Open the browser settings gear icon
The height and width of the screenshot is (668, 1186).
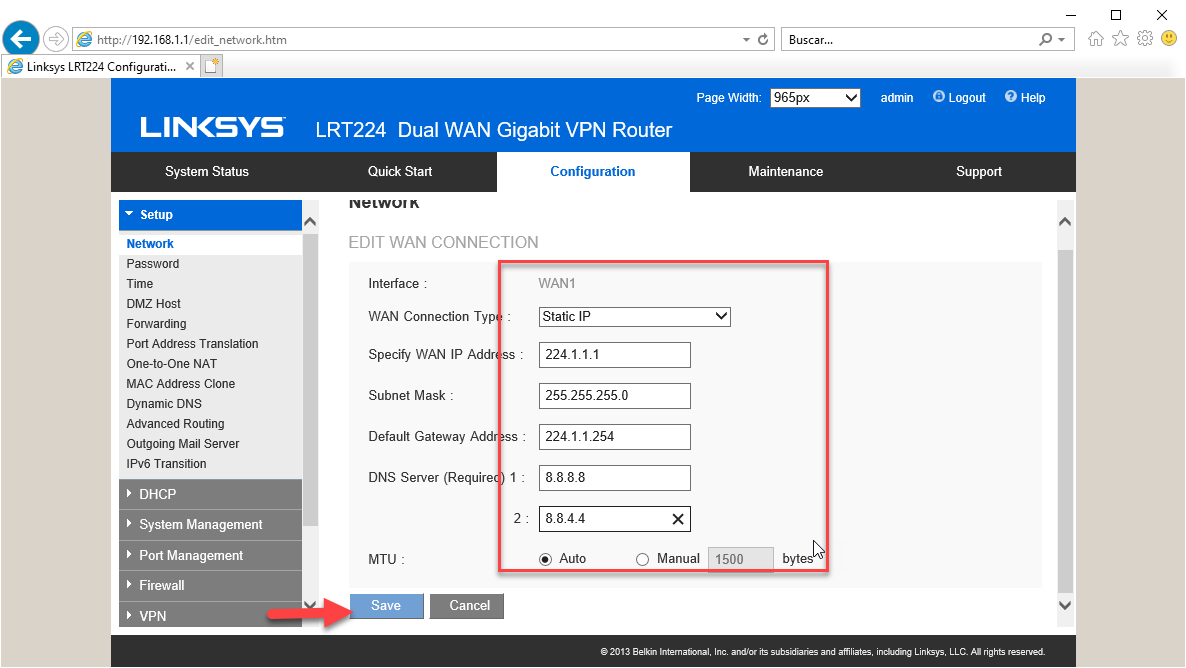pos(1145,39)
